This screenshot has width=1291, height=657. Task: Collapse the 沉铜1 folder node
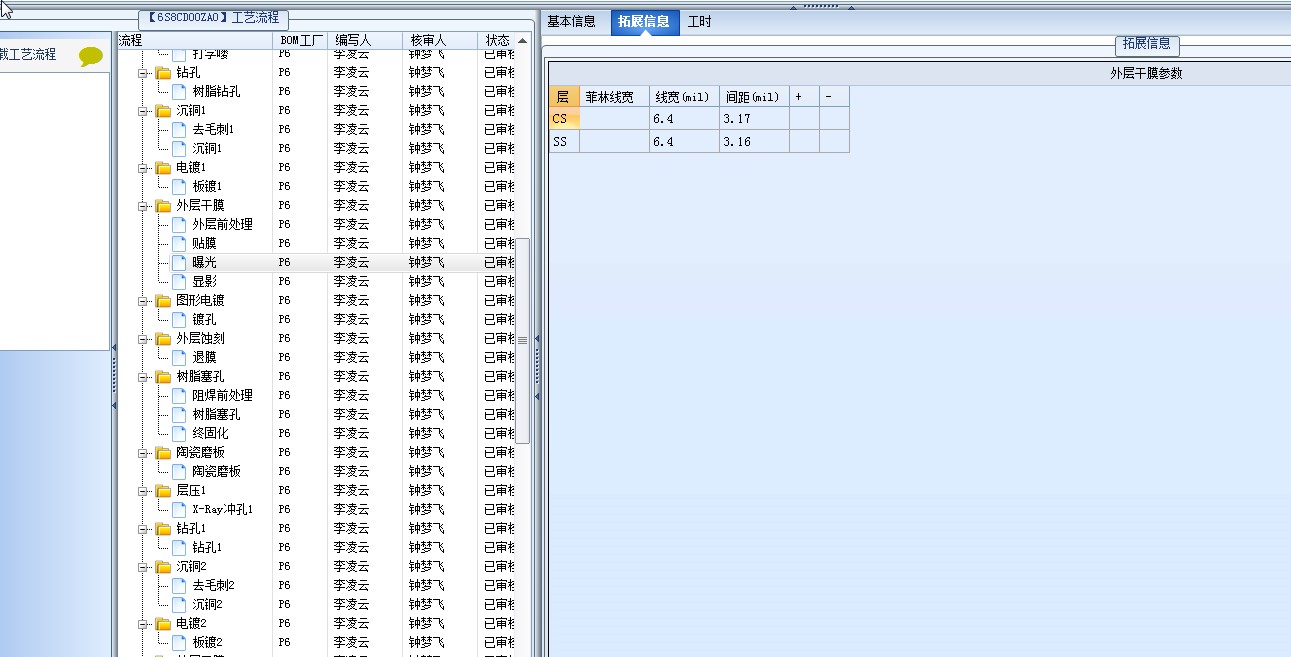(143, 111)
